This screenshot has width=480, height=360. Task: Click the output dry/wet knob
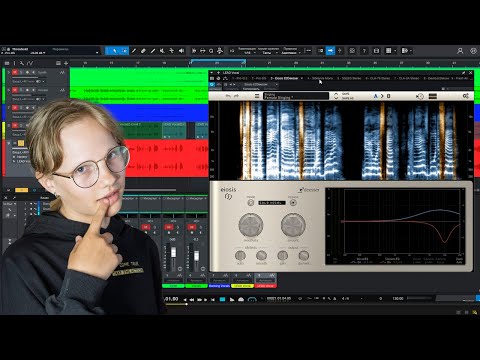[304, 256]
